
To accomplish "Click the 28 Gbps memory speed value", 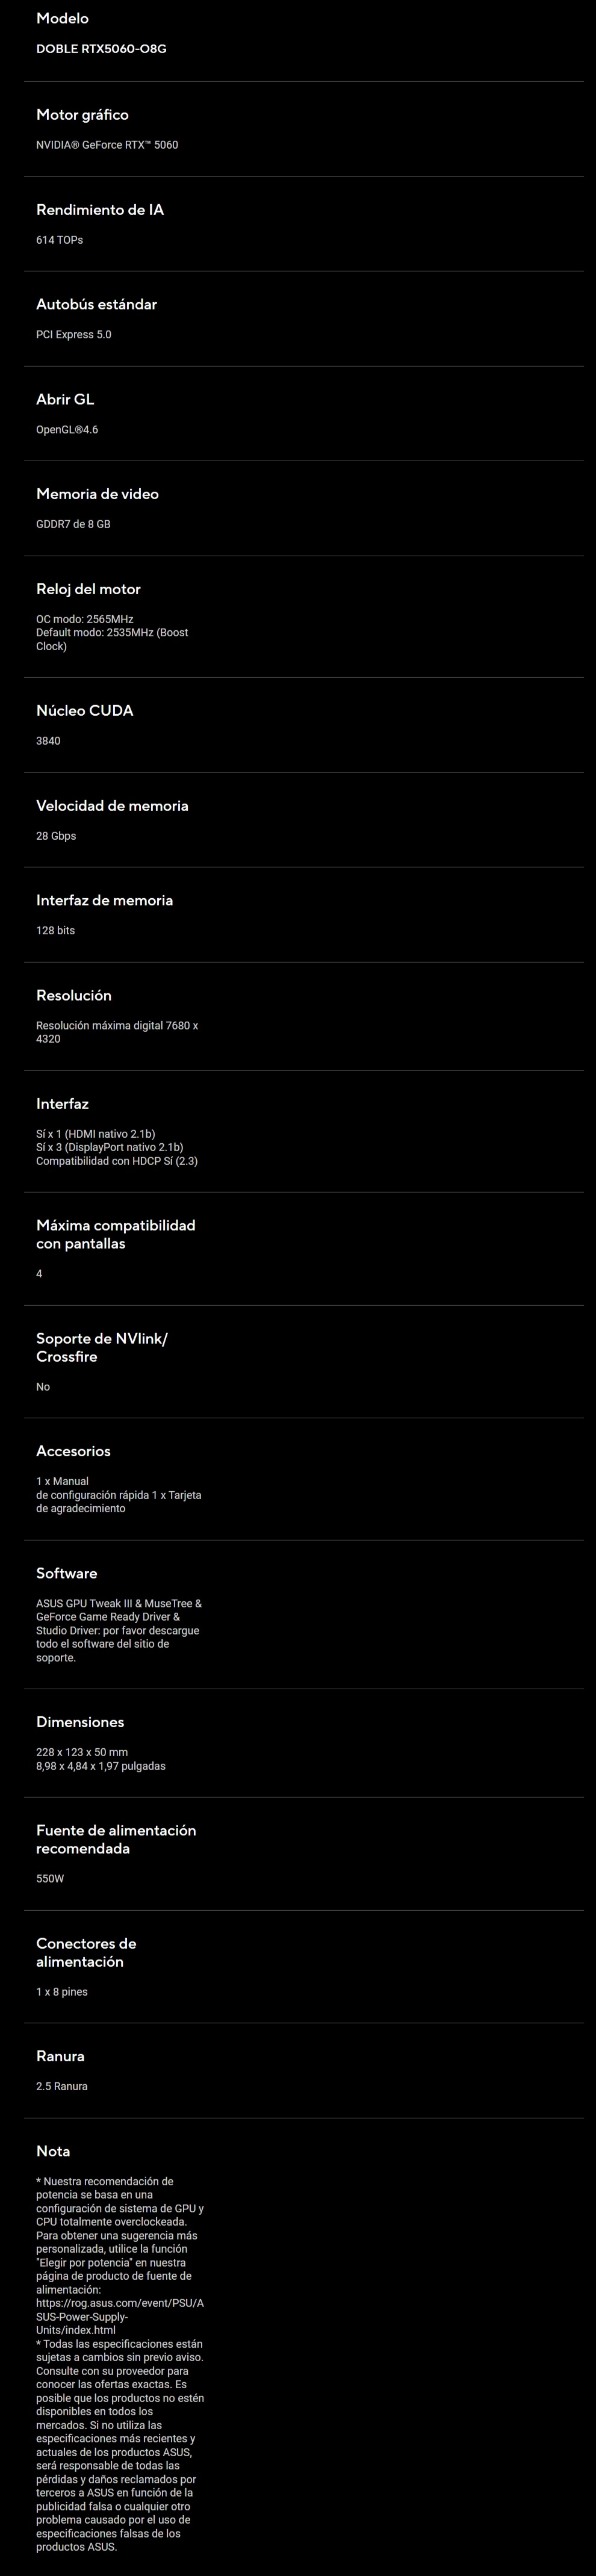I will [56, 836].
